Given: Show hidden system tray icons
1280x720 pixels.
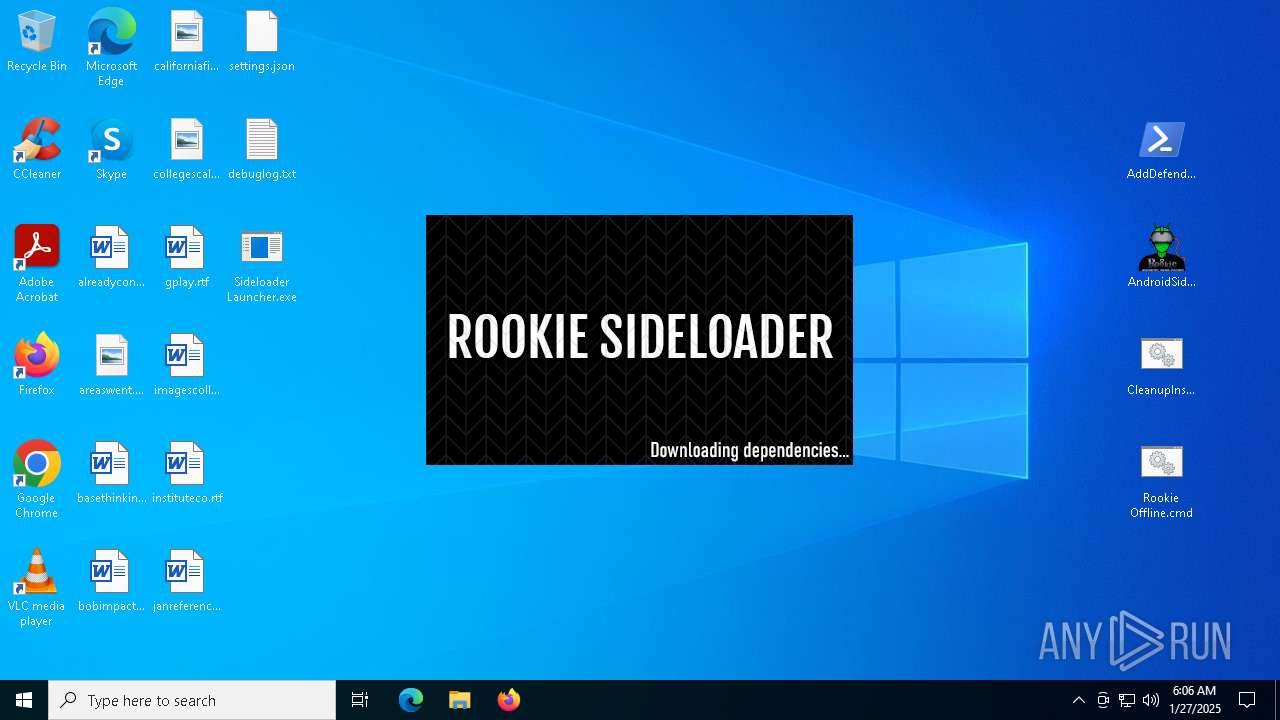Looking at the screenshot, I should point(1078,700).
